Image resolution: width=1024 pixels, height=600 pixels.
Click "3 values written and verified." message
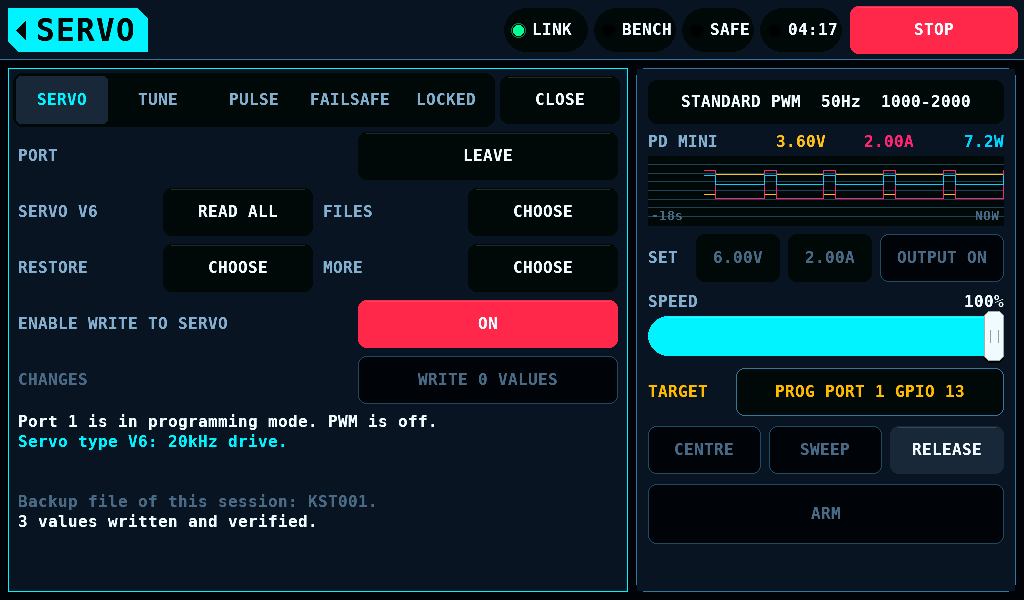(167, 522)
